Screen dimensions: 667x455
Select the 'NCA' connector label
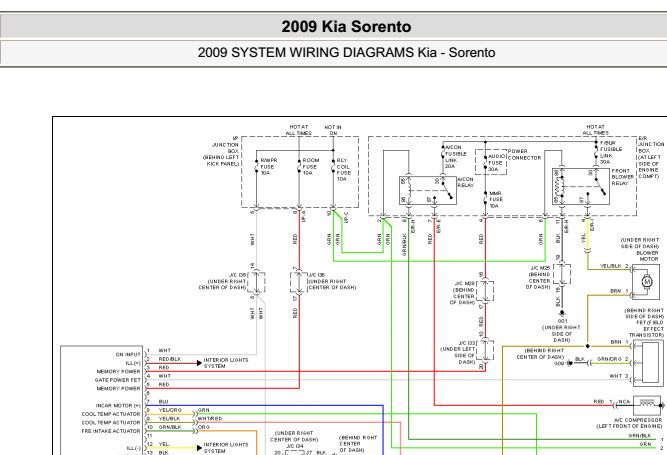point(624,401)
